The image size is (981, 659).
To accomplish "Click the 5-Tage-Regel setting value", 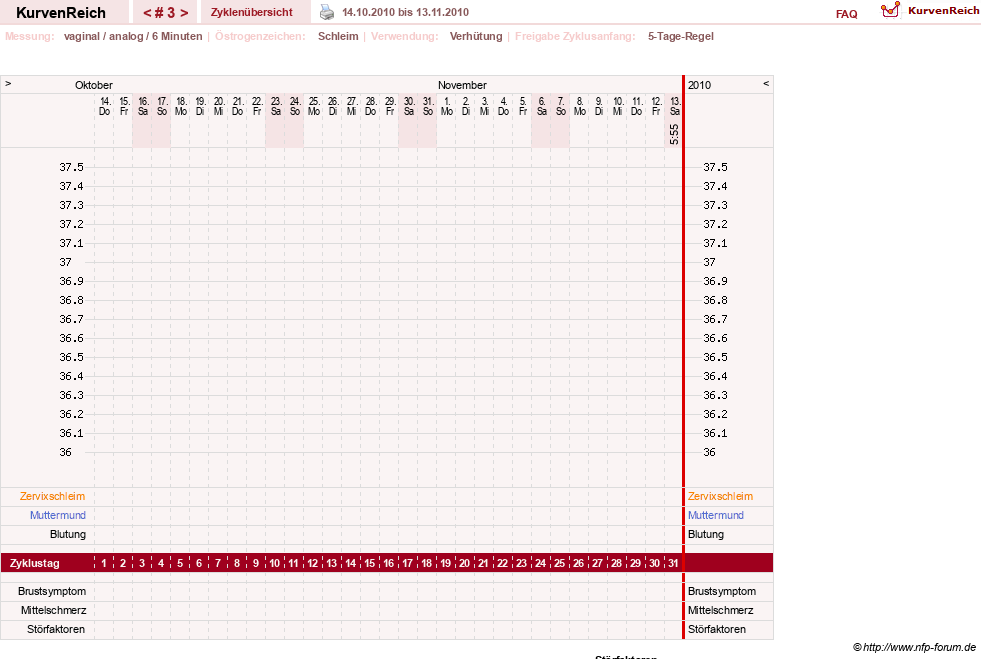I will tap(681, 36).
